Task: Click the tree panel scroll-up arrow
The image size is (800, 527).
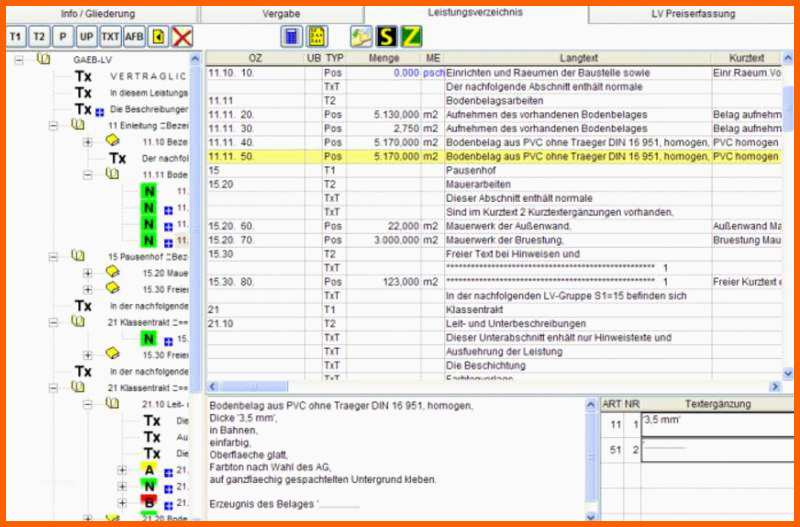Action: (x=195, y=59)
